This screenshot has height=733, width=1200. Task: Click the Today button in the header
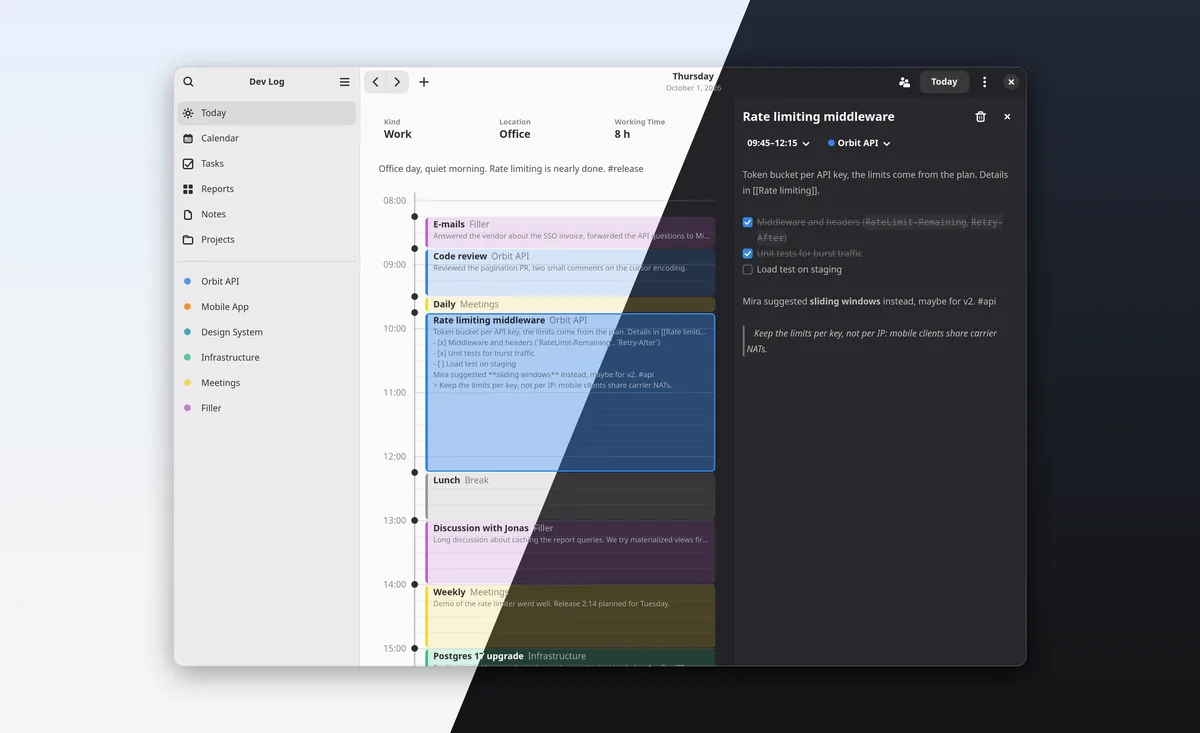(944, 82)
